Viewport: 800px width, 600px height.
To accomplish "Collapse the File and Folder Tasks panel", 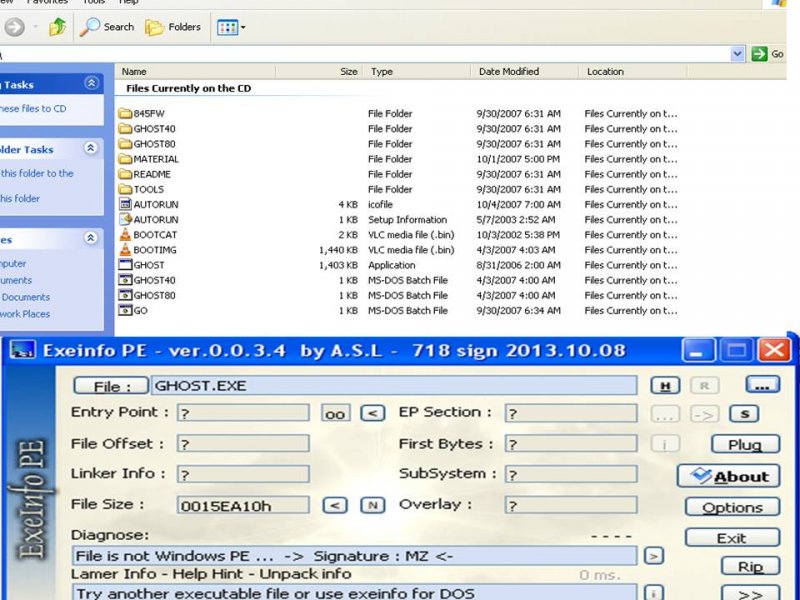I will (91, 148).
